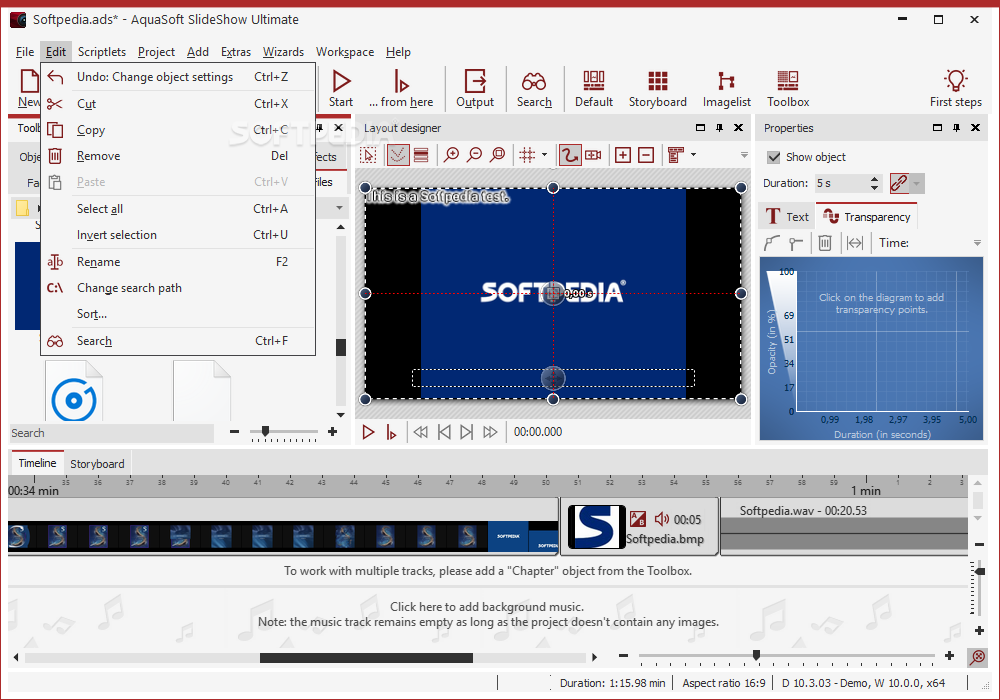Open the Scriptlets menu
1000x700 pixels.
point(102,52)
